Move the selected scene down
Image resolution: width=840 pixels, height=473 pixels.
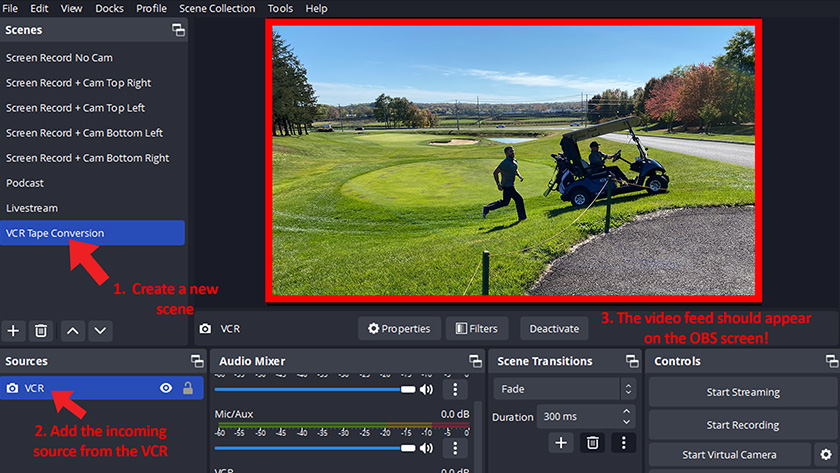click(101, 330)
